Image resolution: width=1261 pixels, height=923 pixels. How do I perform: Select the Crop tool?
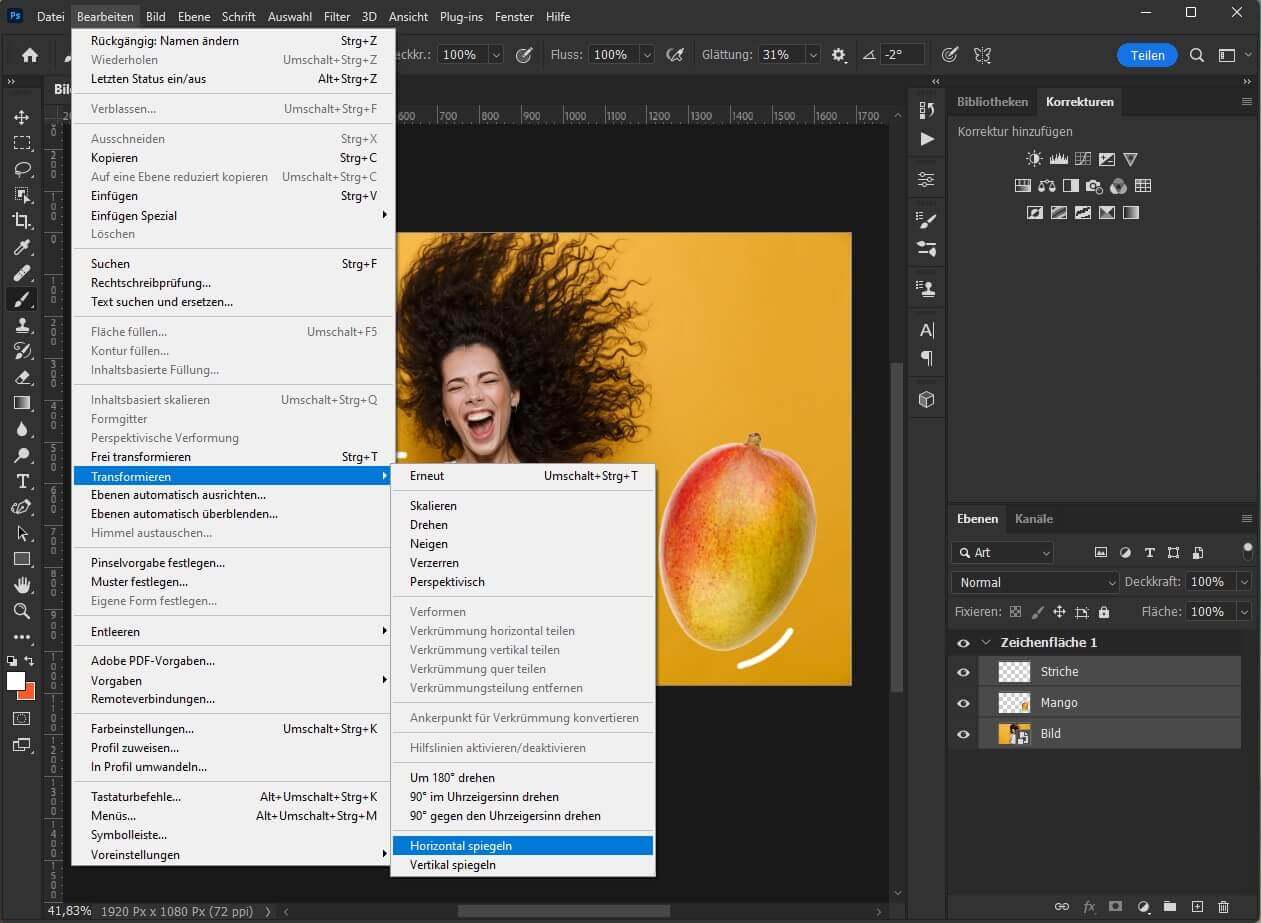click(x=22, y=221)
